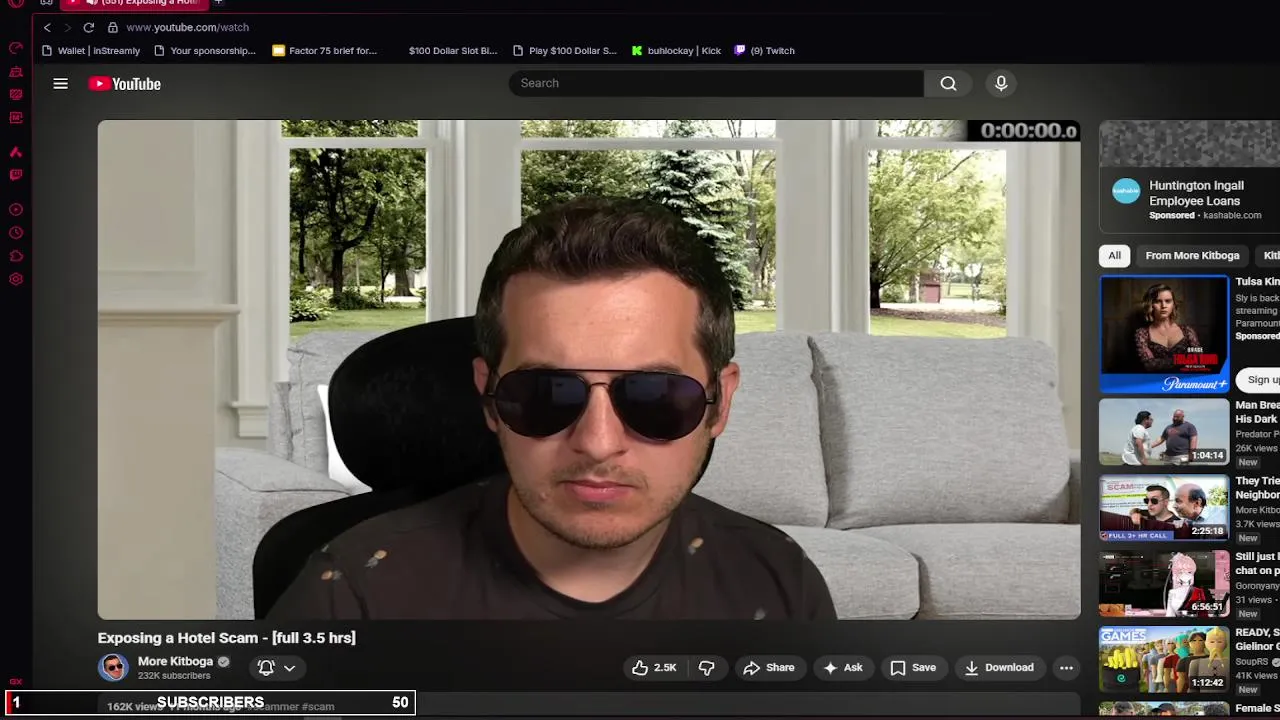This screenshot has width=1280, height=720.
Task: Open the More Kitboga channel name link
Action: coord(175,662)
